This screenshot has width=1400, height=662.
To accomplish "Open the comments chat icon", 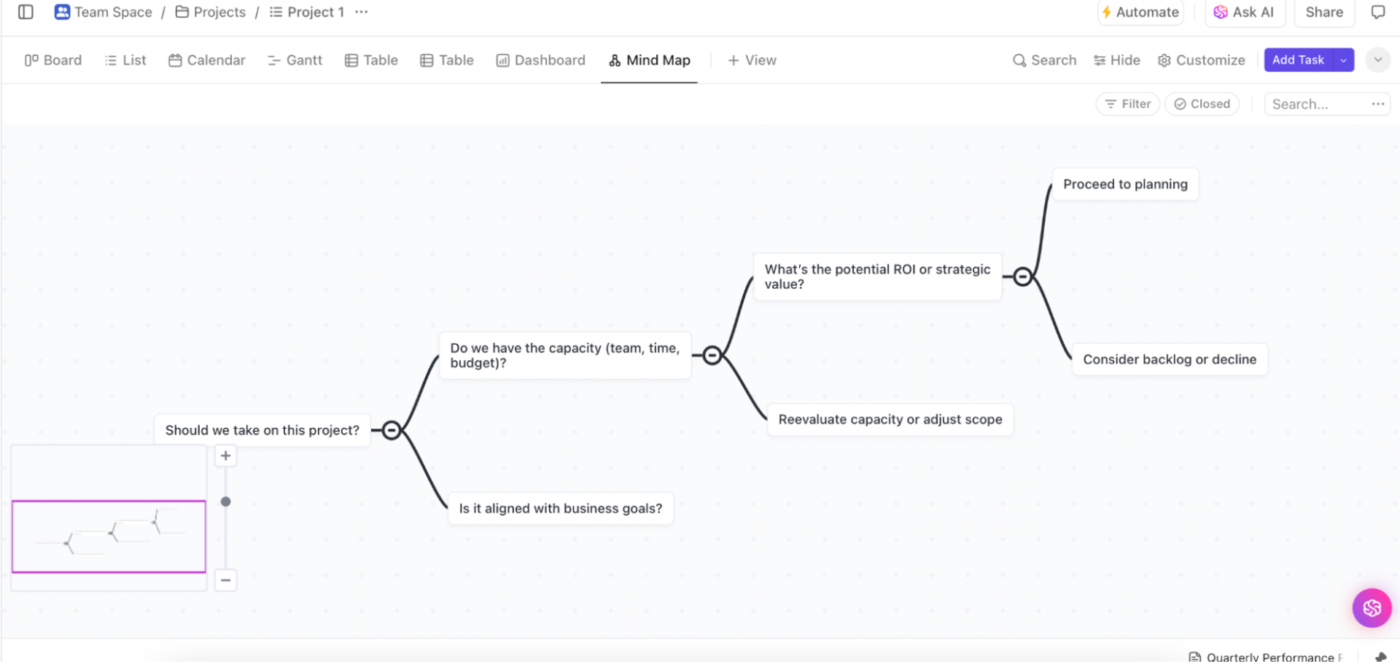I will coord(1378,12).
